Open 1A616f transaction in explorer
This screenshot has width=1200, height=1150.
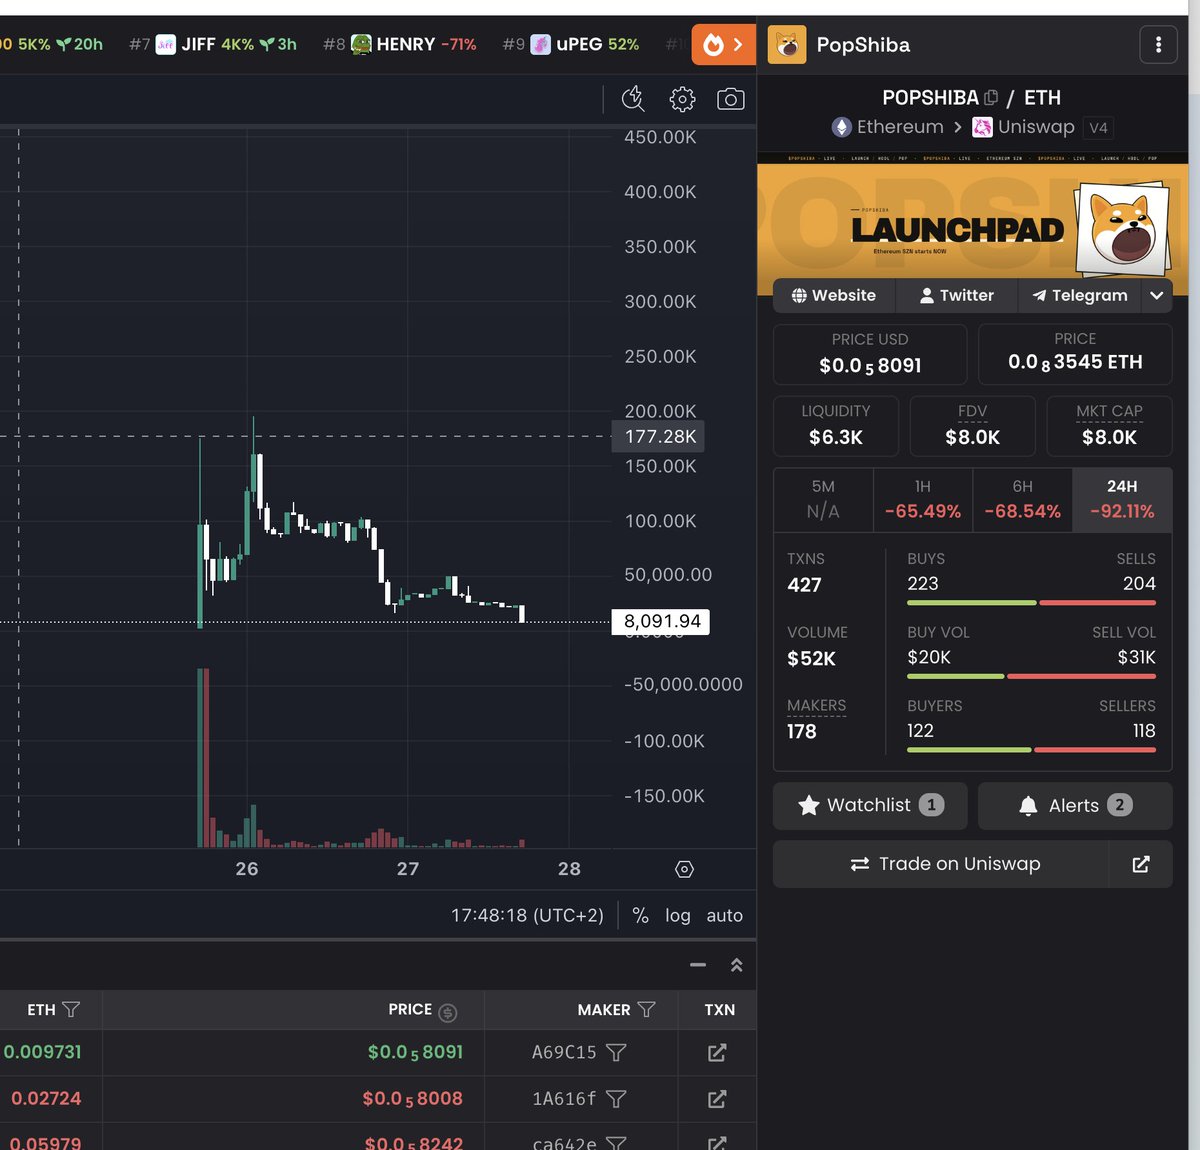717,1099
